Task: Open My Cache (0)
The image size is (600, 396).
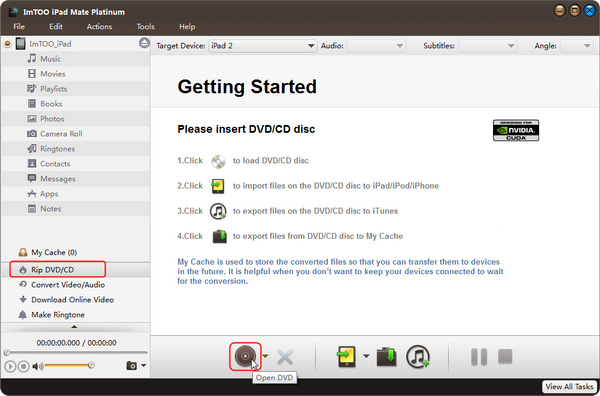Action: click(x=75, y=253)
